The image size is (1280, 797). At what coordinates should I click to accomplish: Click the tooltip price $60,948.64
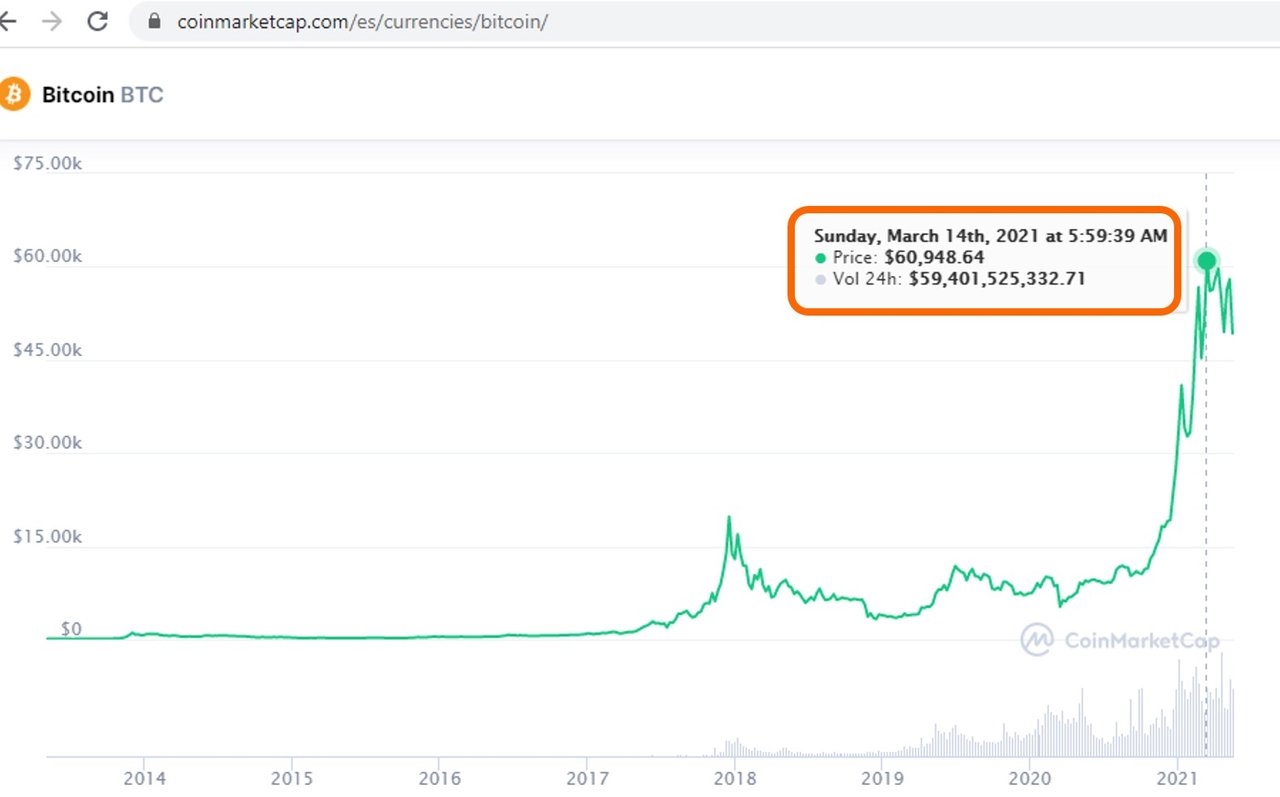tap(934, 258)
